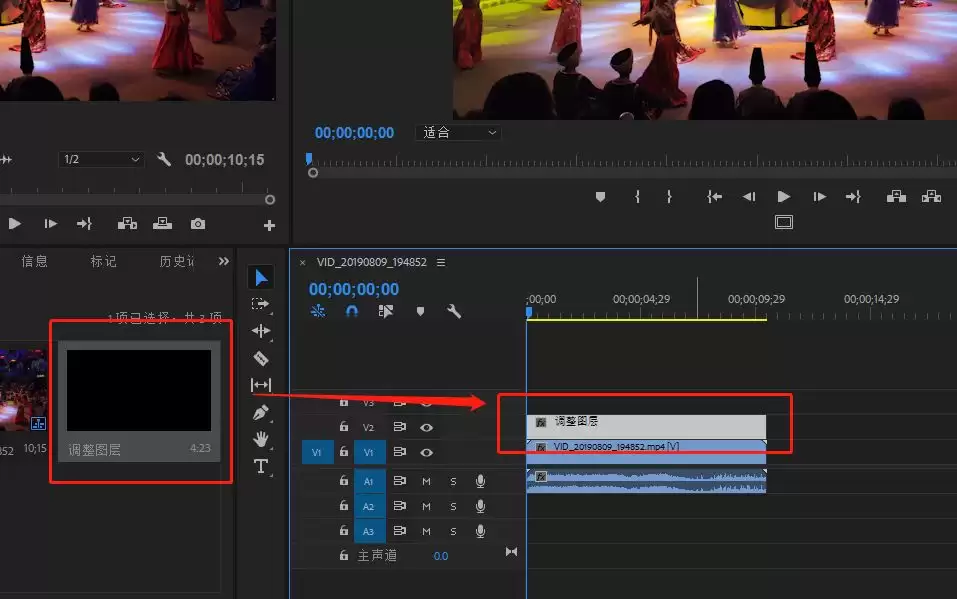957x599 pixels.
Task: Select the Hand tool
Action: (x=261, y=439)
